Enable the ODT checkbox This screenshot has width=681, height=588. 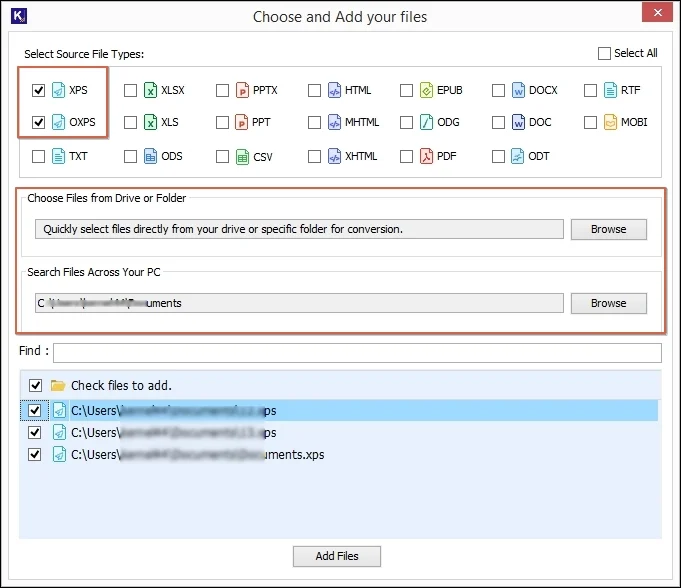(x=498, y=156)
